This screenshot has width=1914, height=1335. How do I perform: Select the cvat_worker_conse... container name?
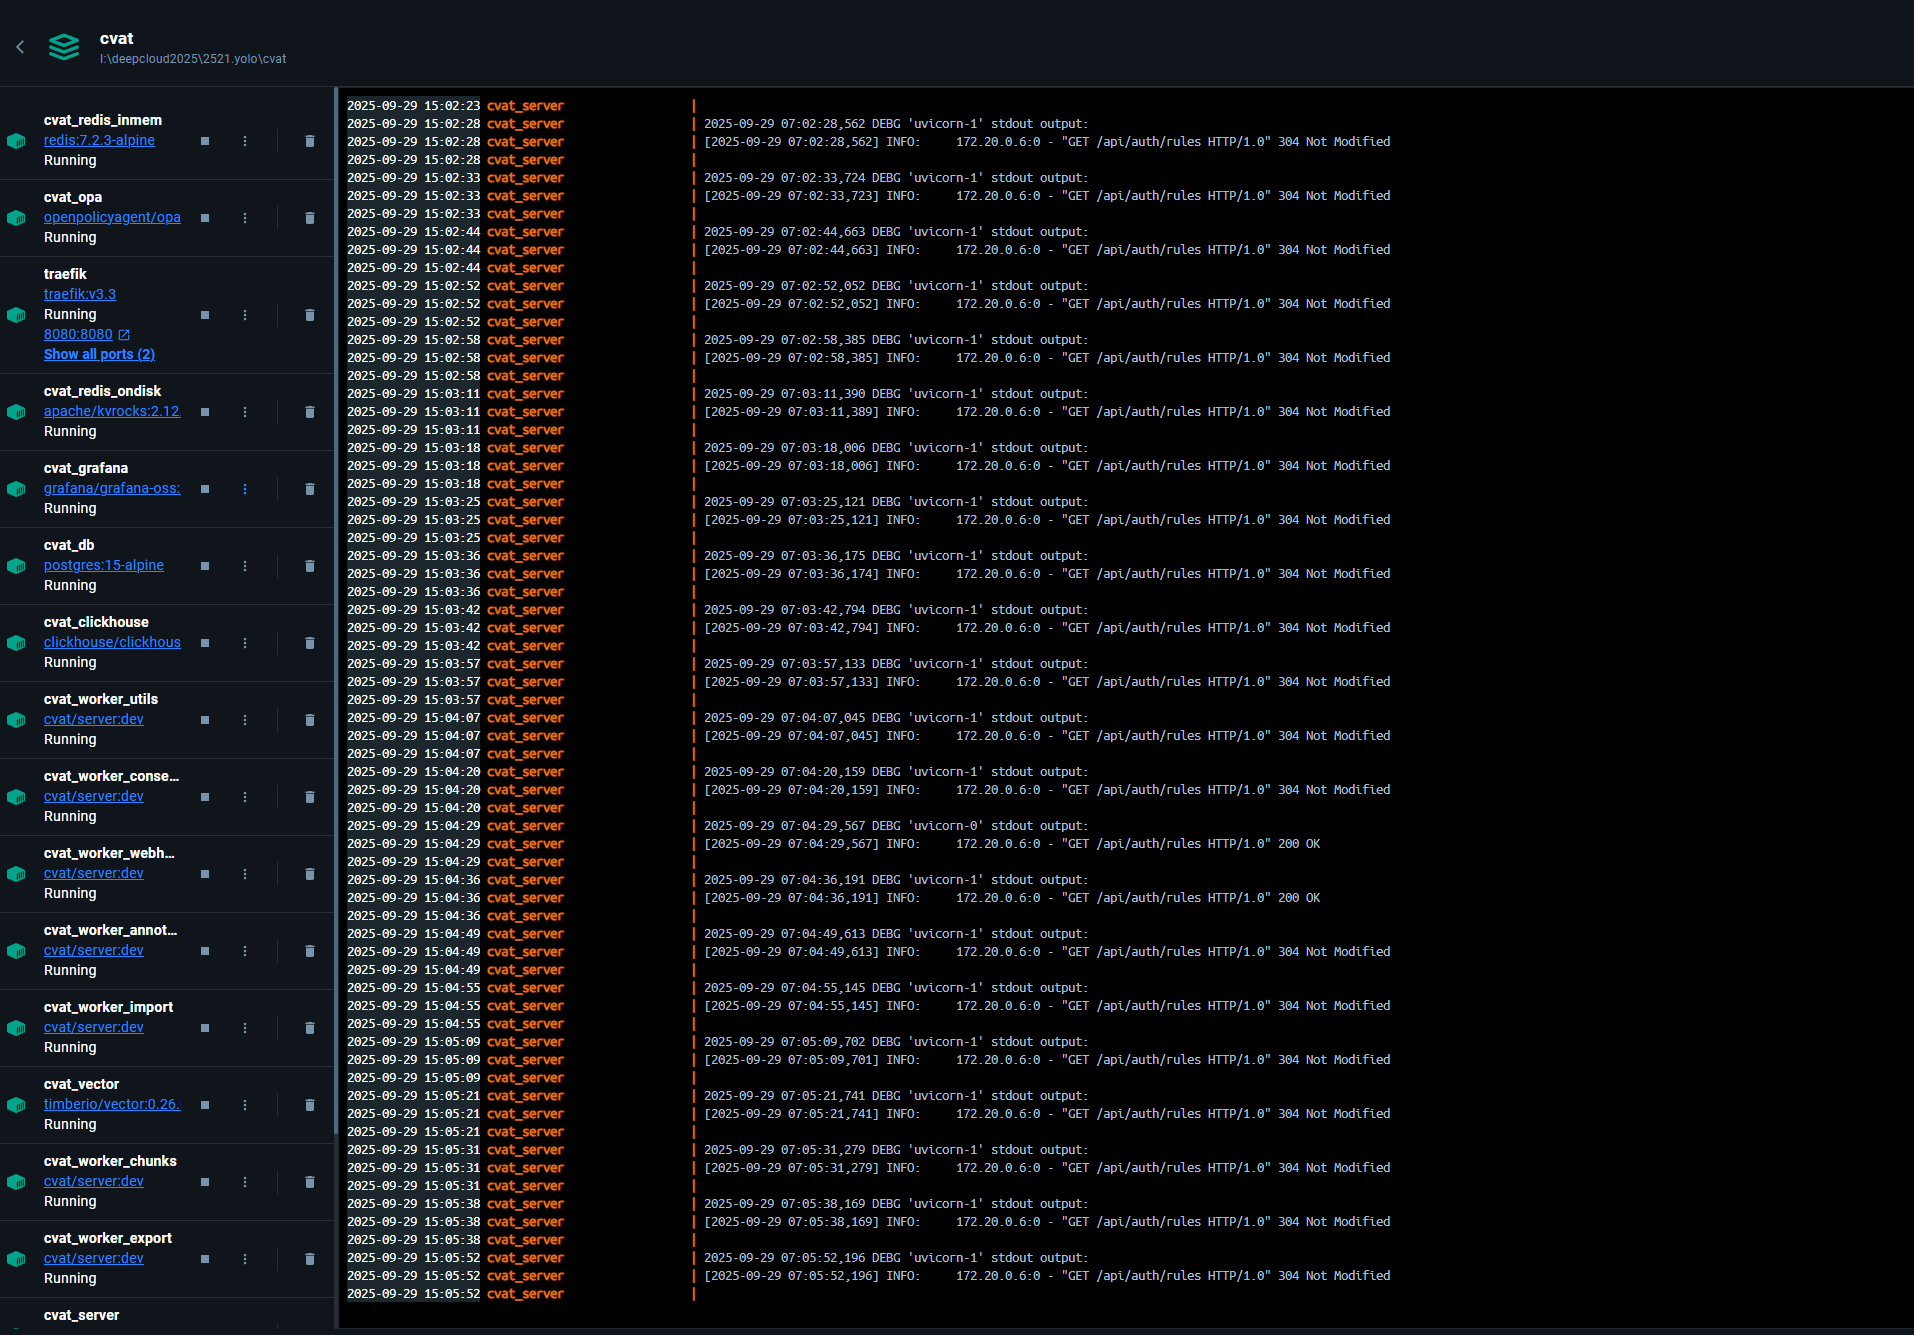(111, 776)
